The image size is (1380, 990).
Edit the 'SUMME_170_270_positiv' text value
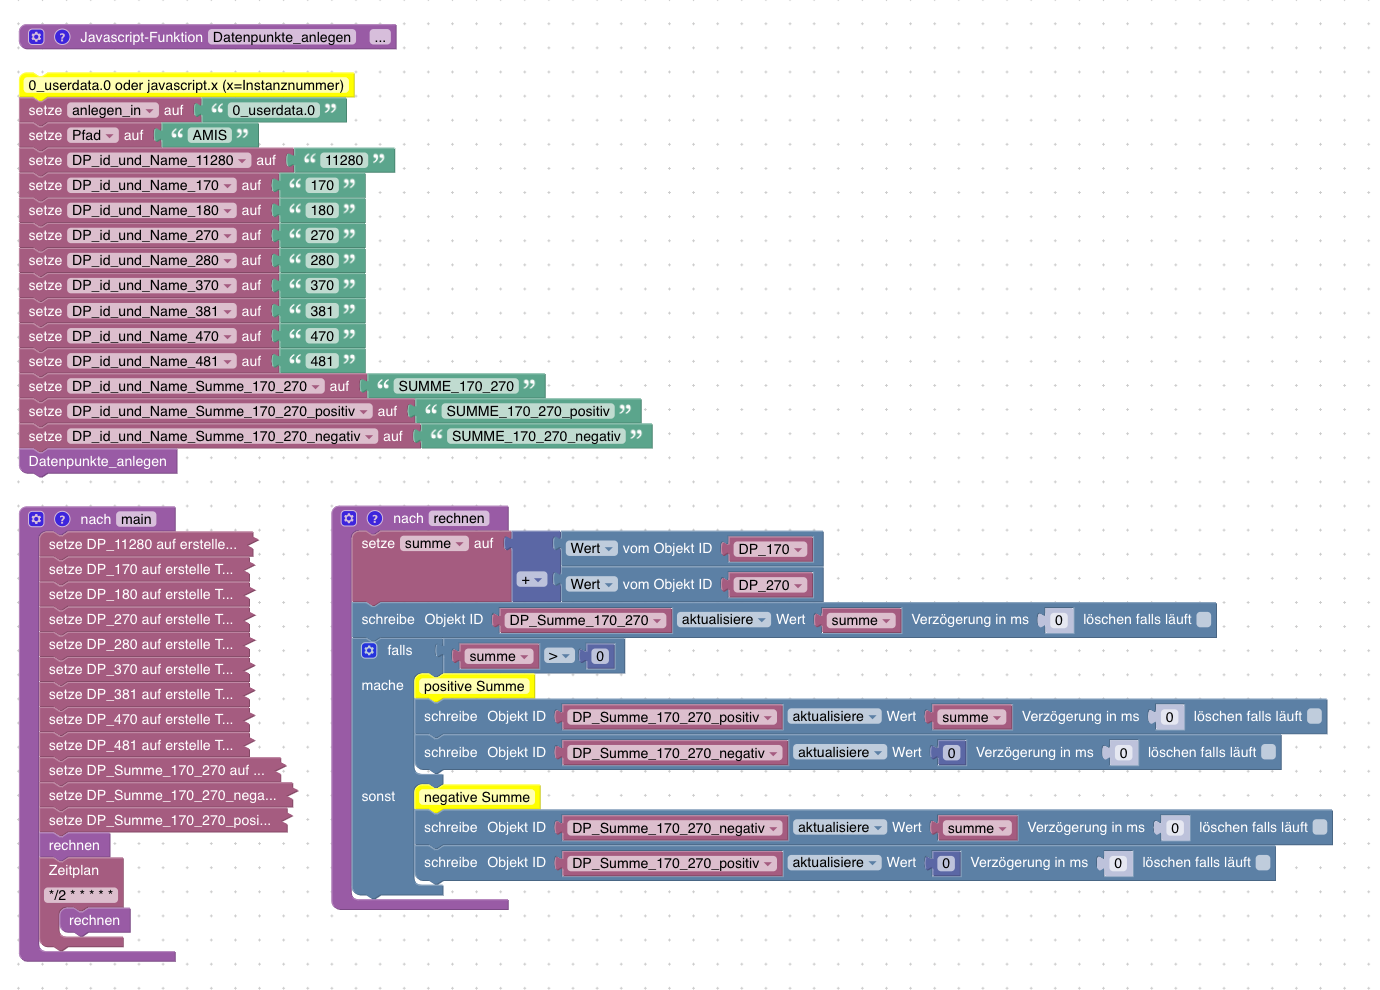tap(528, 411)
